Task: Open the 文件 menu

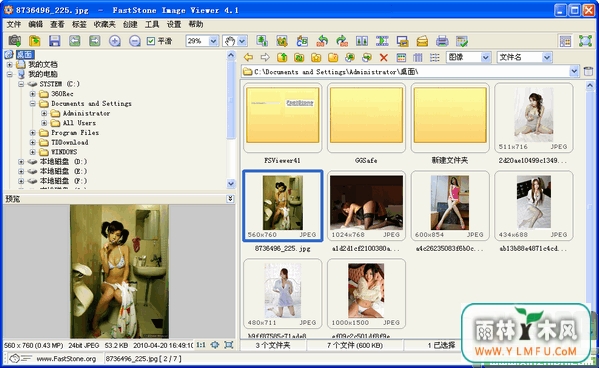Action: [13, 24]
